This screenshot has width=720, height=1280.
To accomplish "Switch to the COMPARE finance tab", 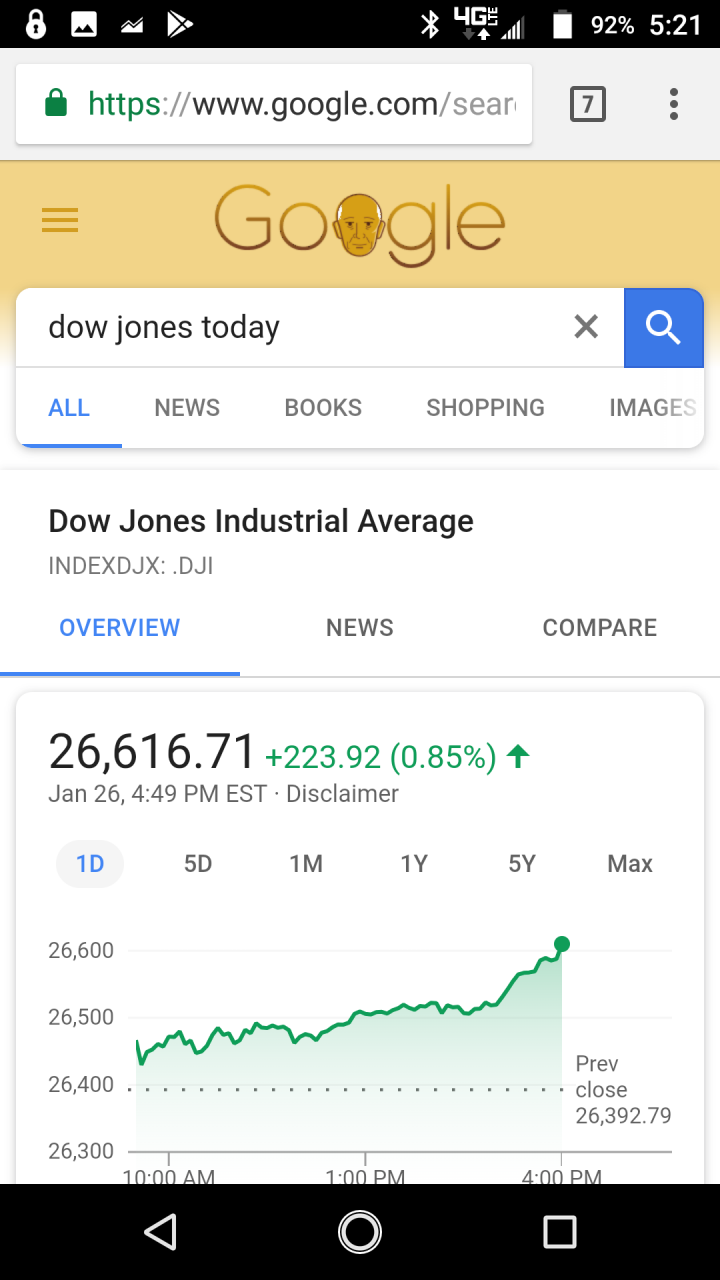I will pos(600,628).
